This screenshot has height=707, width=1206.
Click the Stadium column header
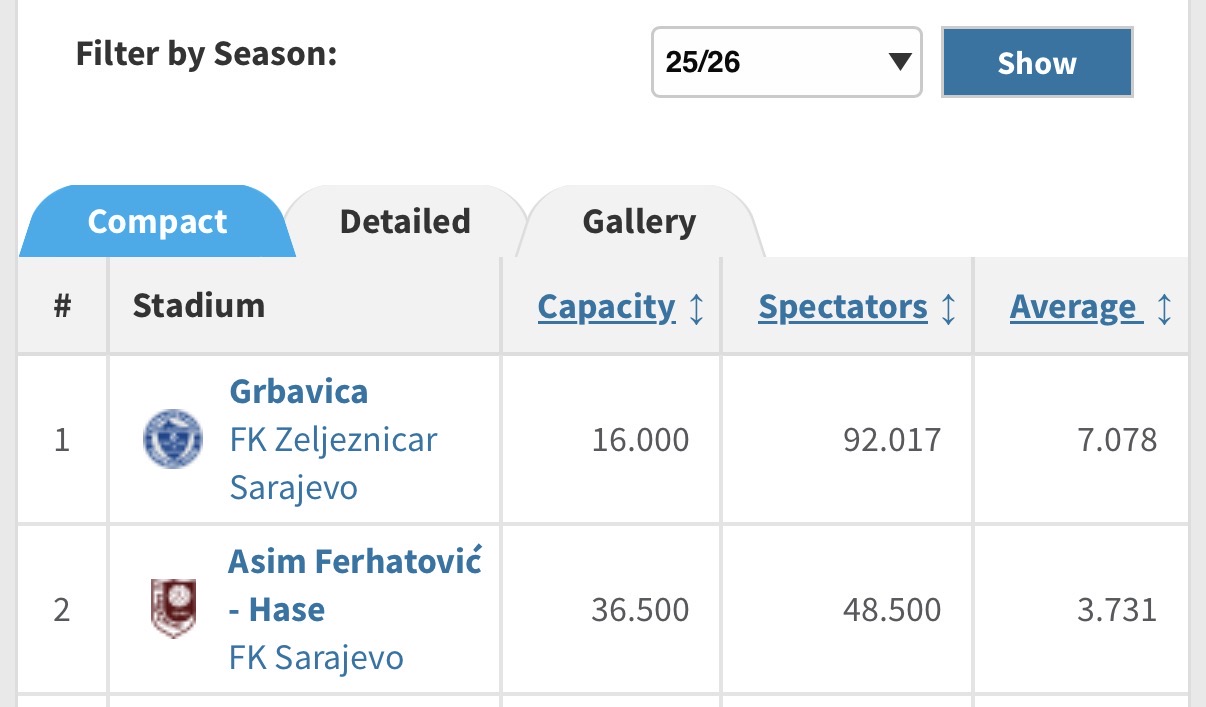198,305
